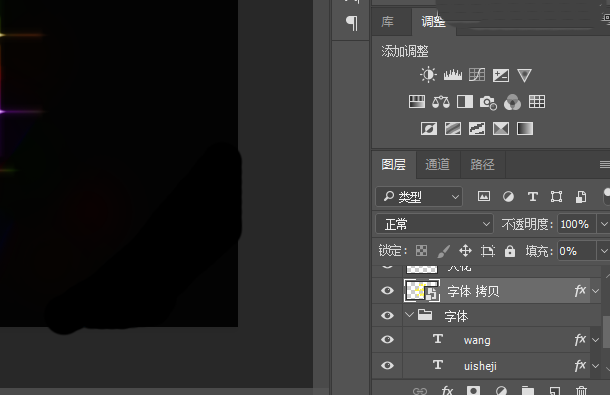Open the 正常 blend mode dropdown

click(x=435, y=224)
